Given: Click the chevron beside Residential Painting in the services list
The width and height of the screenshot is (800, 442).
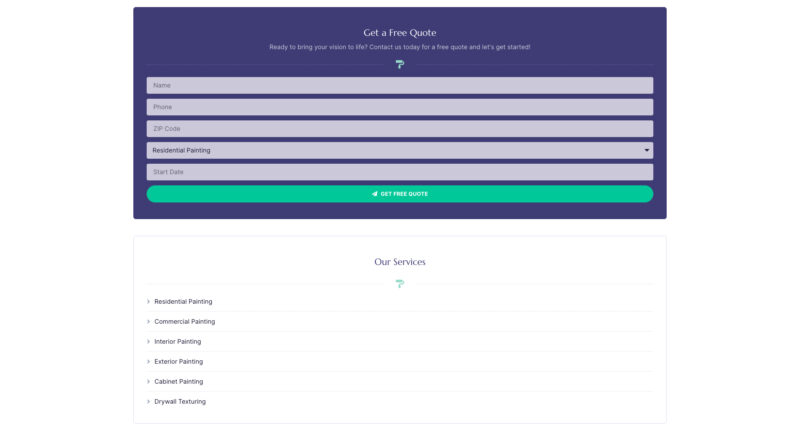Looking at the screenshot, I should pos(148,301).
